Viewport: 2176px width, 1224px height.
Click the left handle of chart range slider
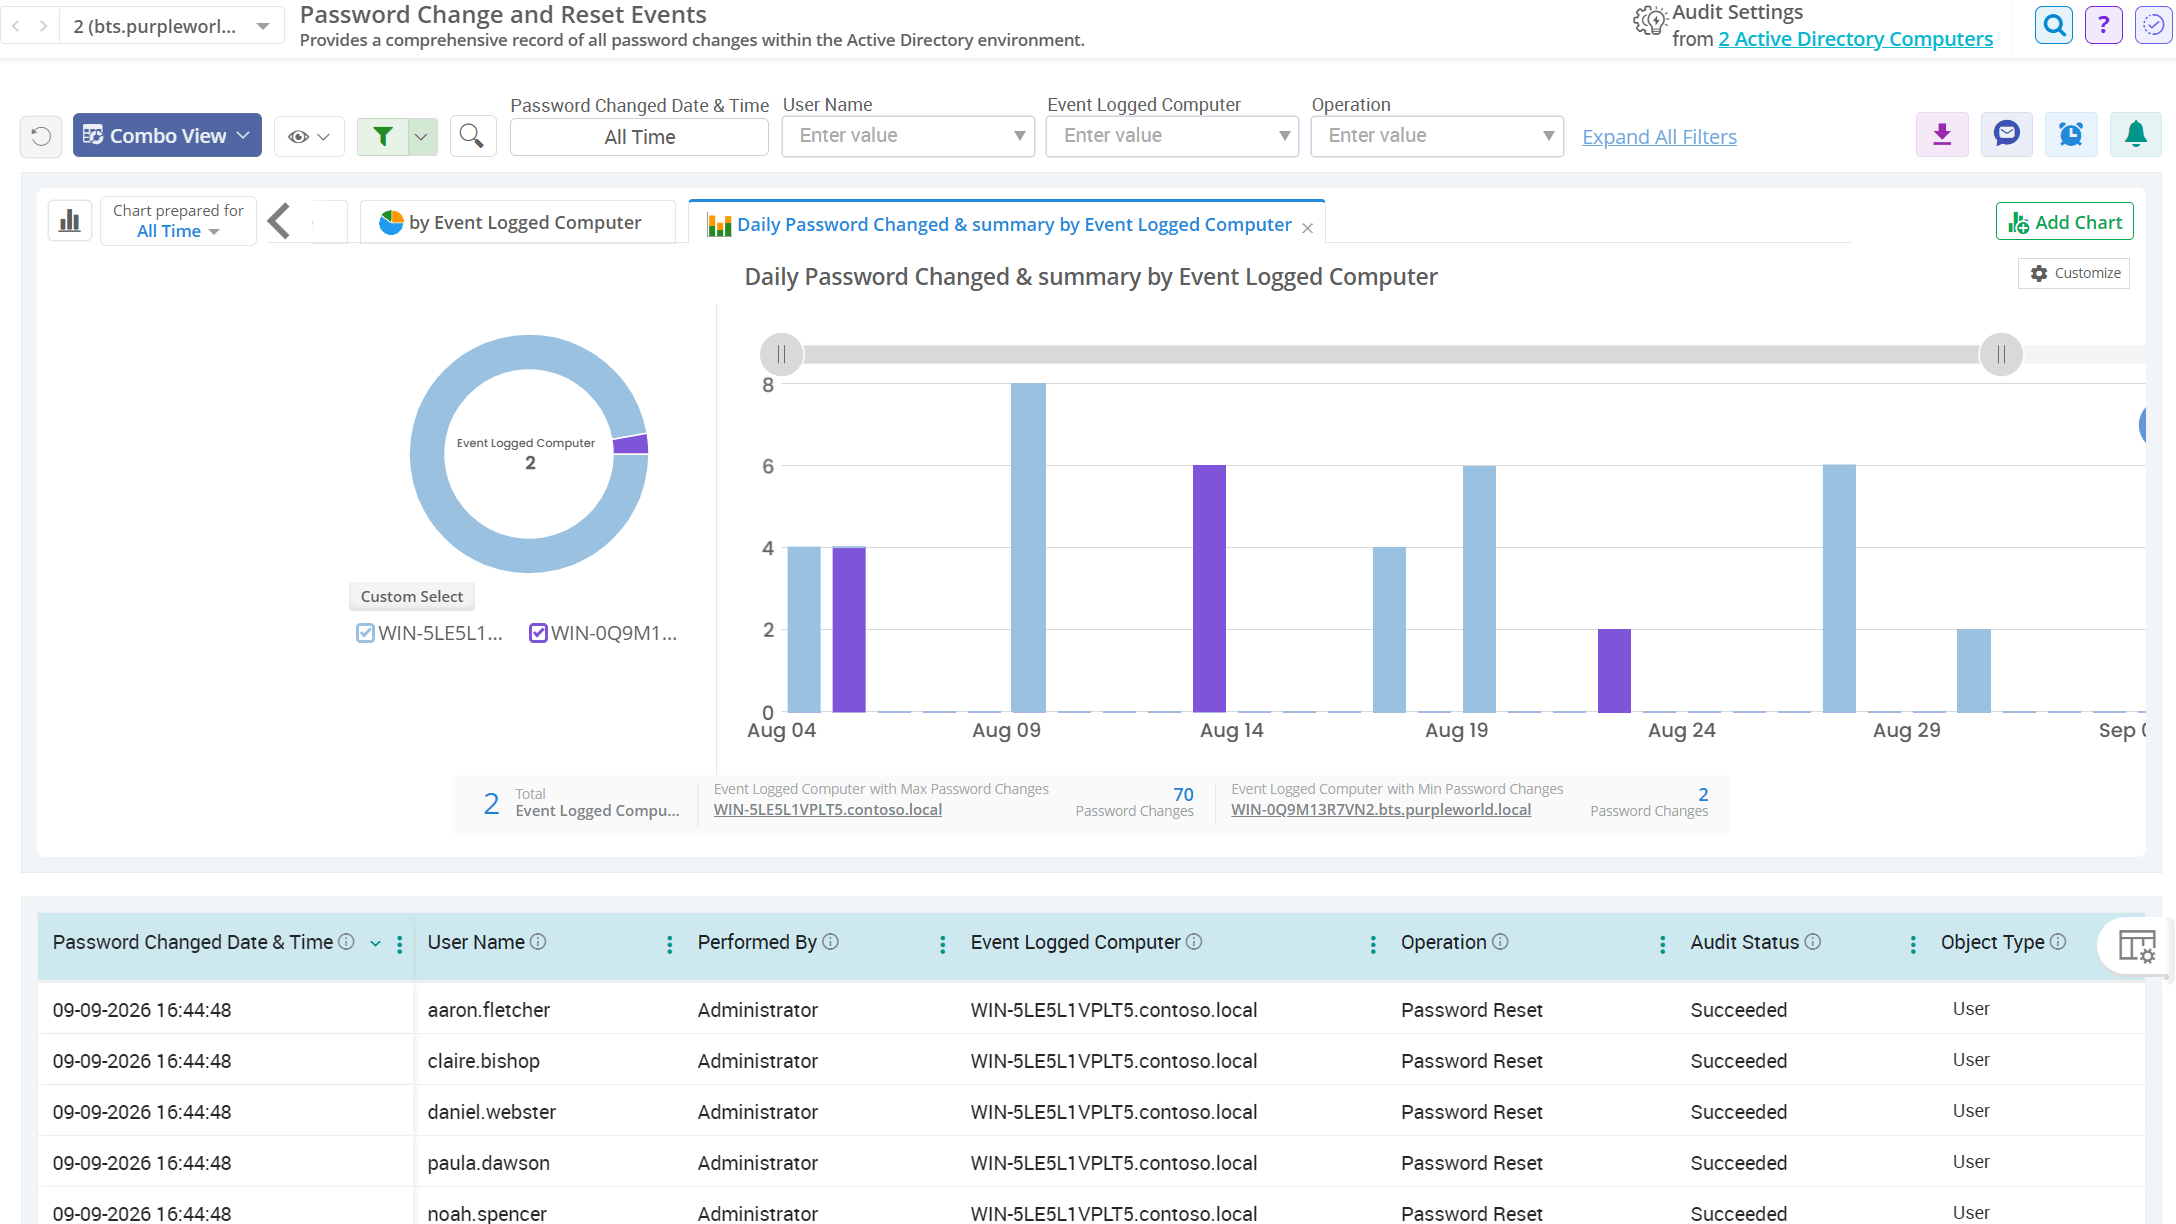781,354
